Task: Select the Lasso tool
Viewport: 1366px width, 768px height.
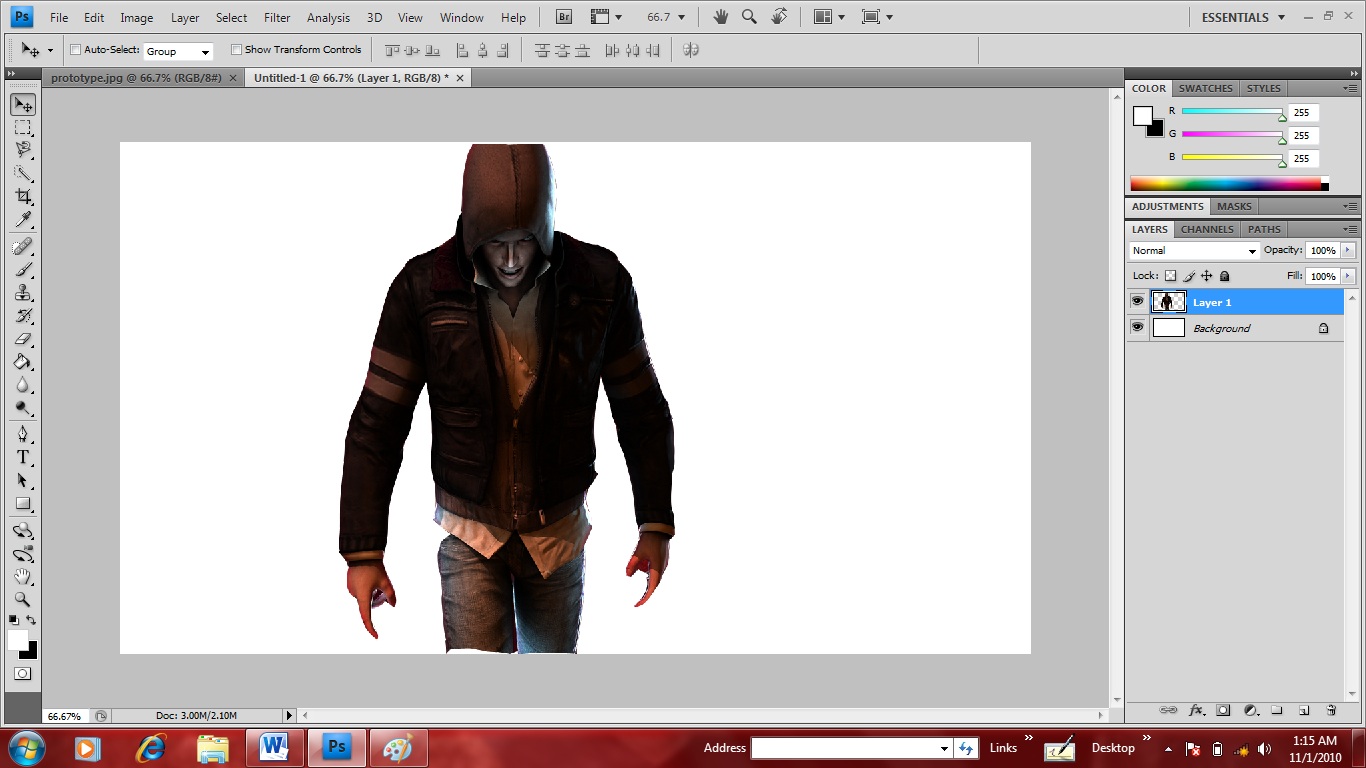Action: (23, 150)
